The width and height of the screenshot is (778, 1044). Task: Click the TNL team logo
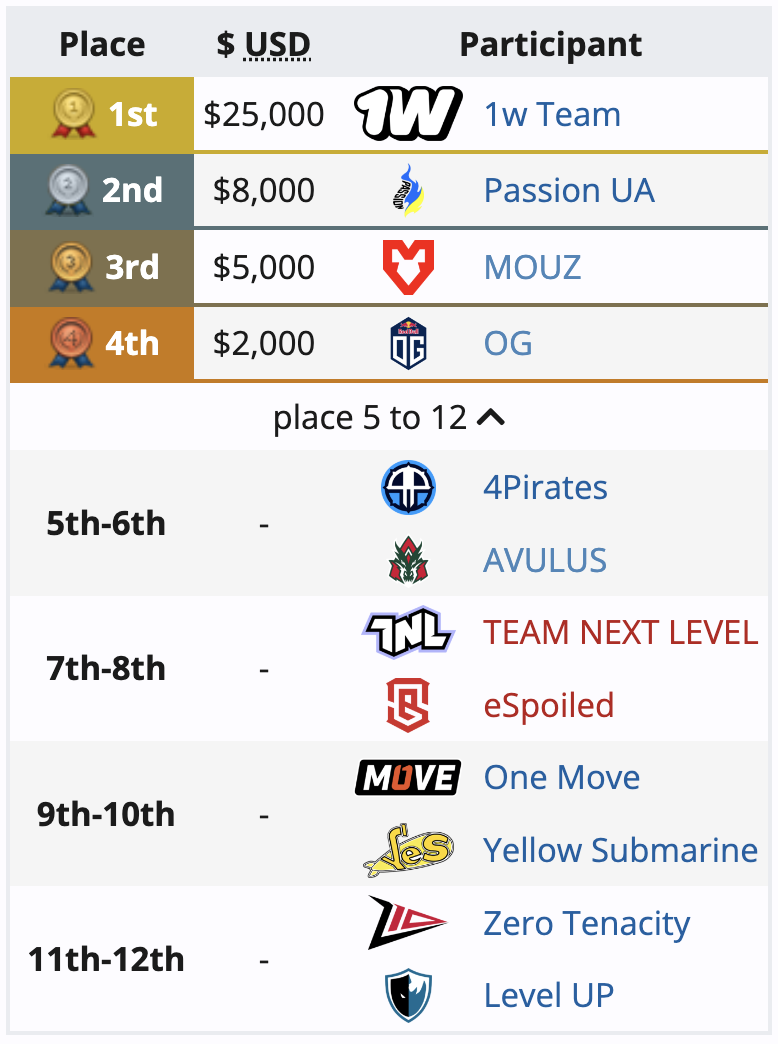coord(408,632)
